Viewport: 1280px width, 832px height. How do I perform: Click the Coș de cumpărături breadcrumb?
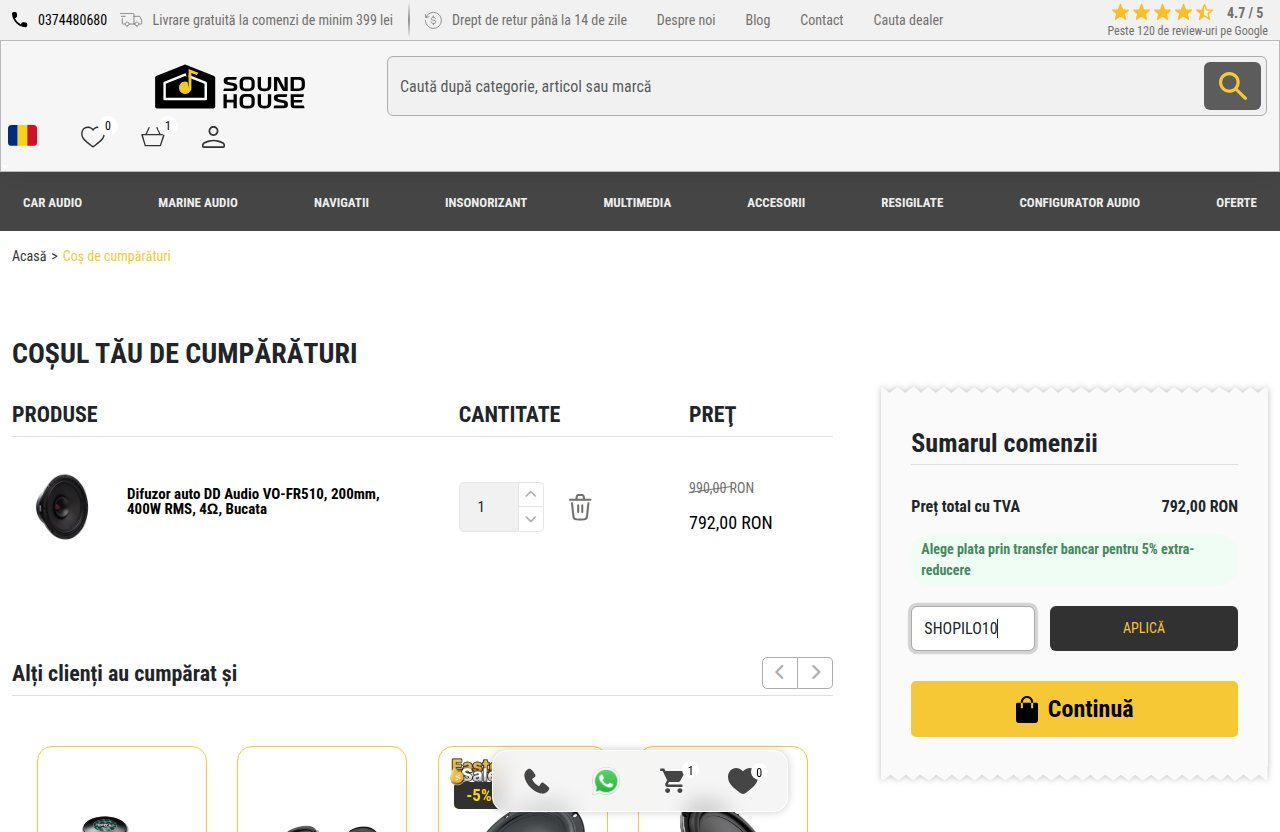pyautogui.click(x=117, y=256)
